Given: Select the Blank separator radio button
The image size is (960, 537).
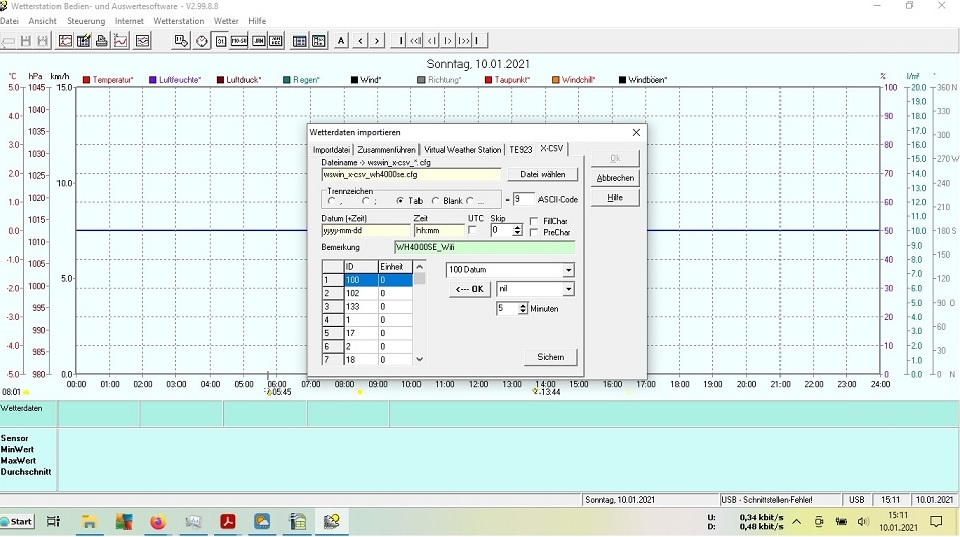Looking at the screenshot, I should pos(436,201).
